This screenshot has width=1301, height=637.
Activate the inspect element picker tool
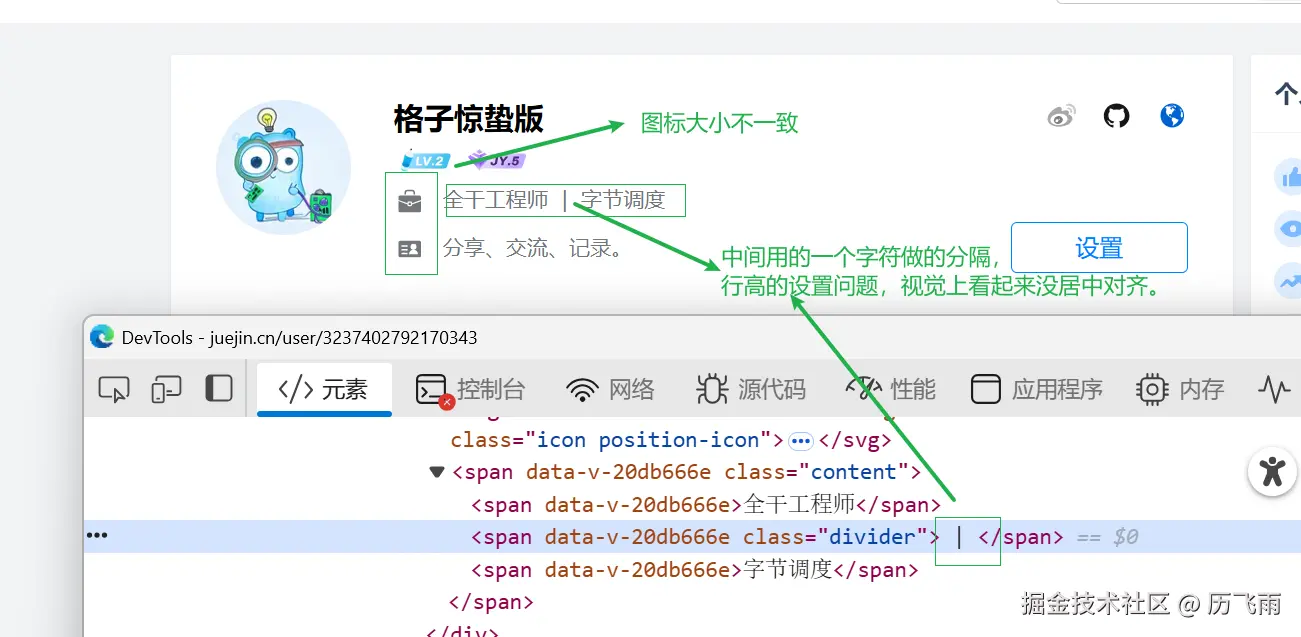[x=114, y=389]
